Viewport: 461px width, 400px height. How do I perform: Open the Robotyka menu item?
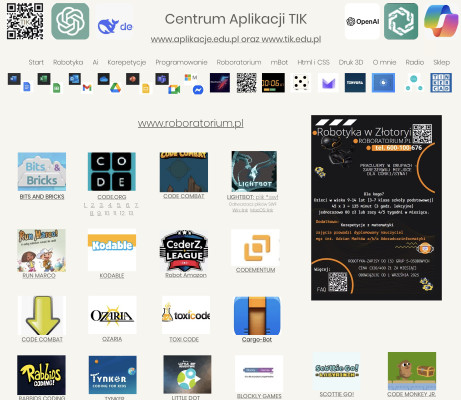68,62
